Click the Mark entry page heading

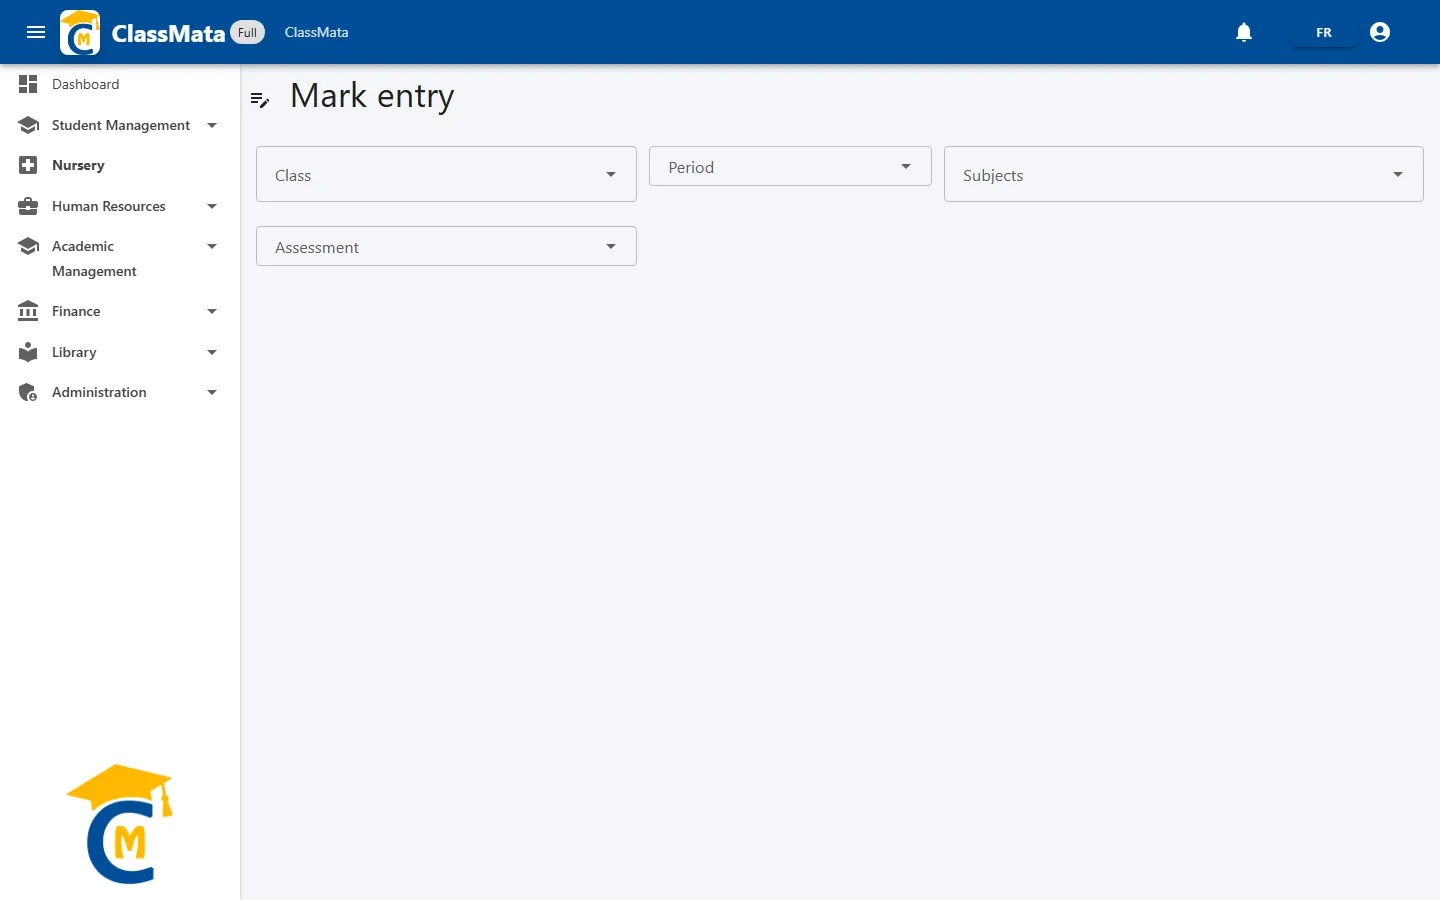(x=372, y=96)
